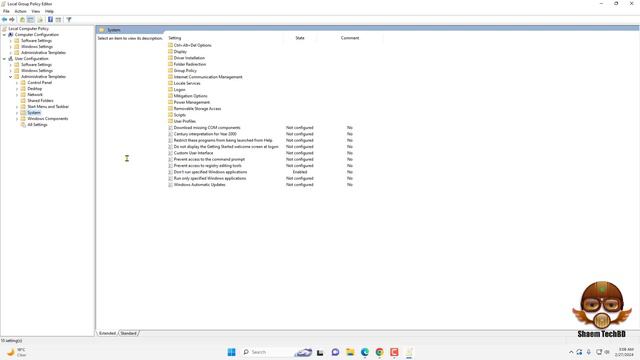Expand the Start Menu and Taskbar node
Screen dimensions: 640x360
click(x=17, y=107)
